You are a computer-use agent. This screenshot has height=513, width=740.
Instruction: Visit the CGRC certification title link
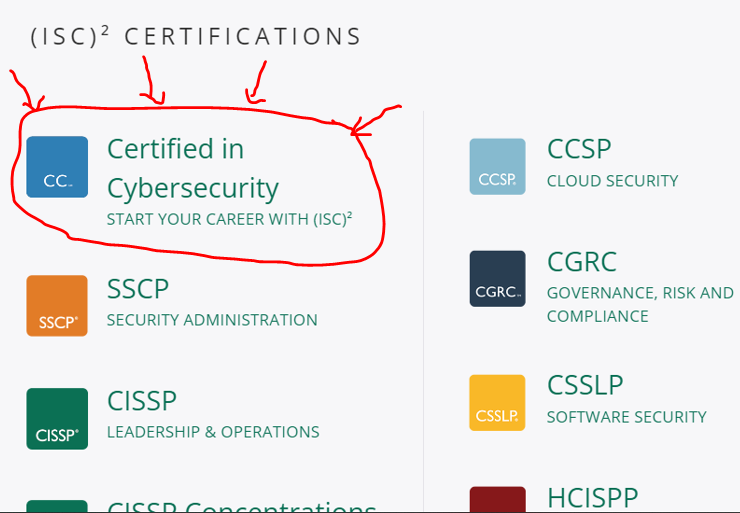(x=582, y=262)
